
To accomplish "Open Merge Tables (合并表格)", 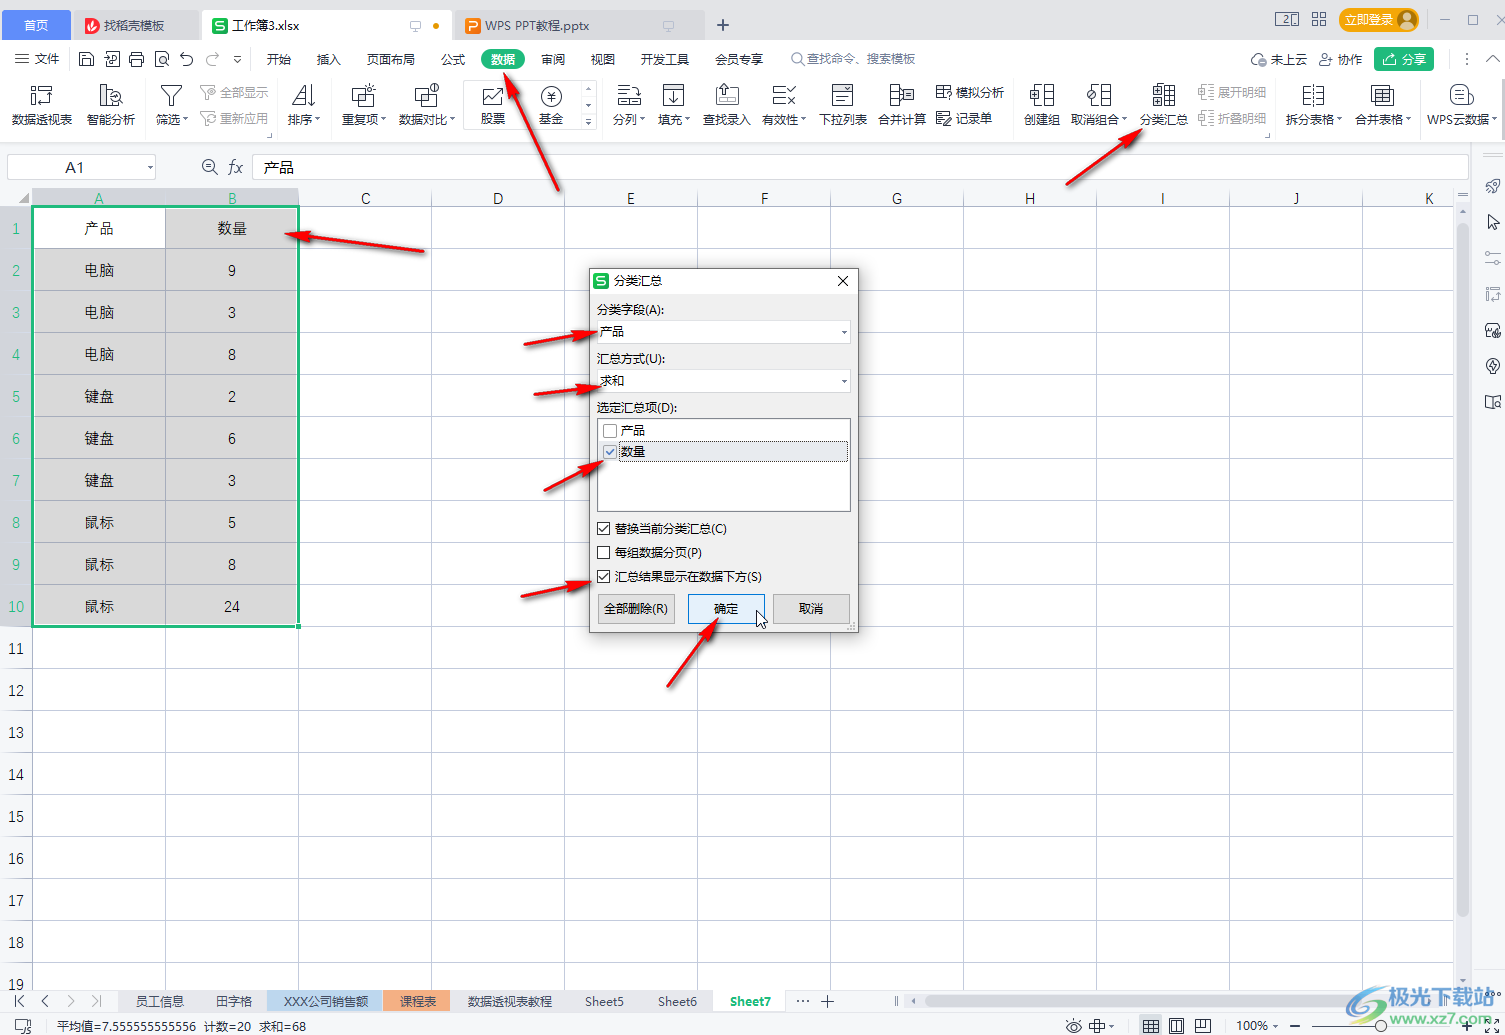I will (1383, 105).
